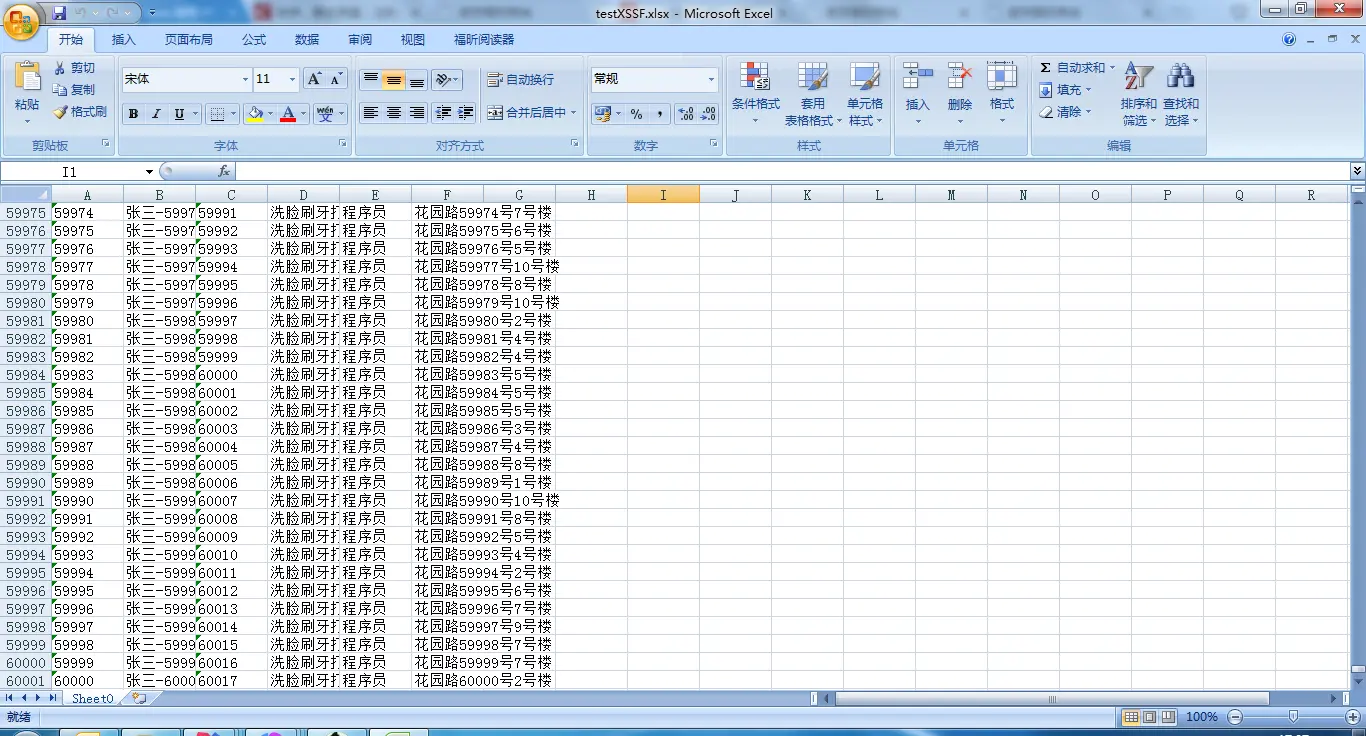Toggle italic formatting
1366x736 pixels.
156,114
